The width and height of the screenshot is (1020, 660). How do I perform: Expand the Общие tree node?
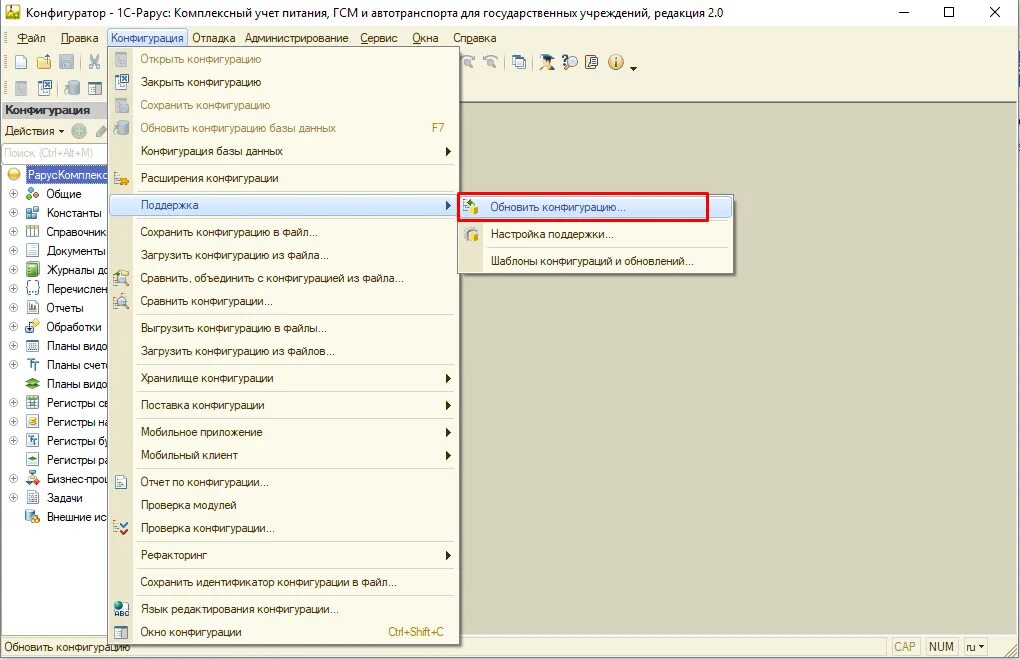[13, 194]
